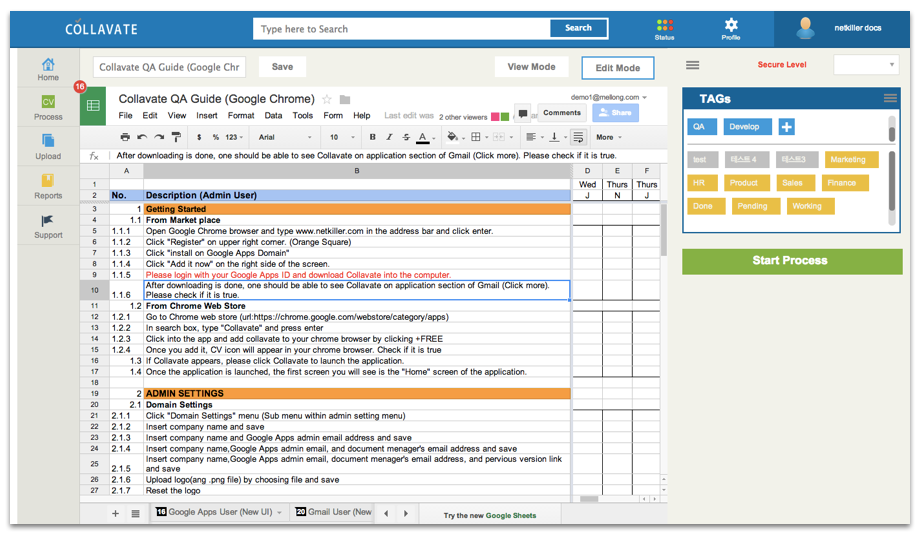Click the pink viewer color swatch

(495, 117)
